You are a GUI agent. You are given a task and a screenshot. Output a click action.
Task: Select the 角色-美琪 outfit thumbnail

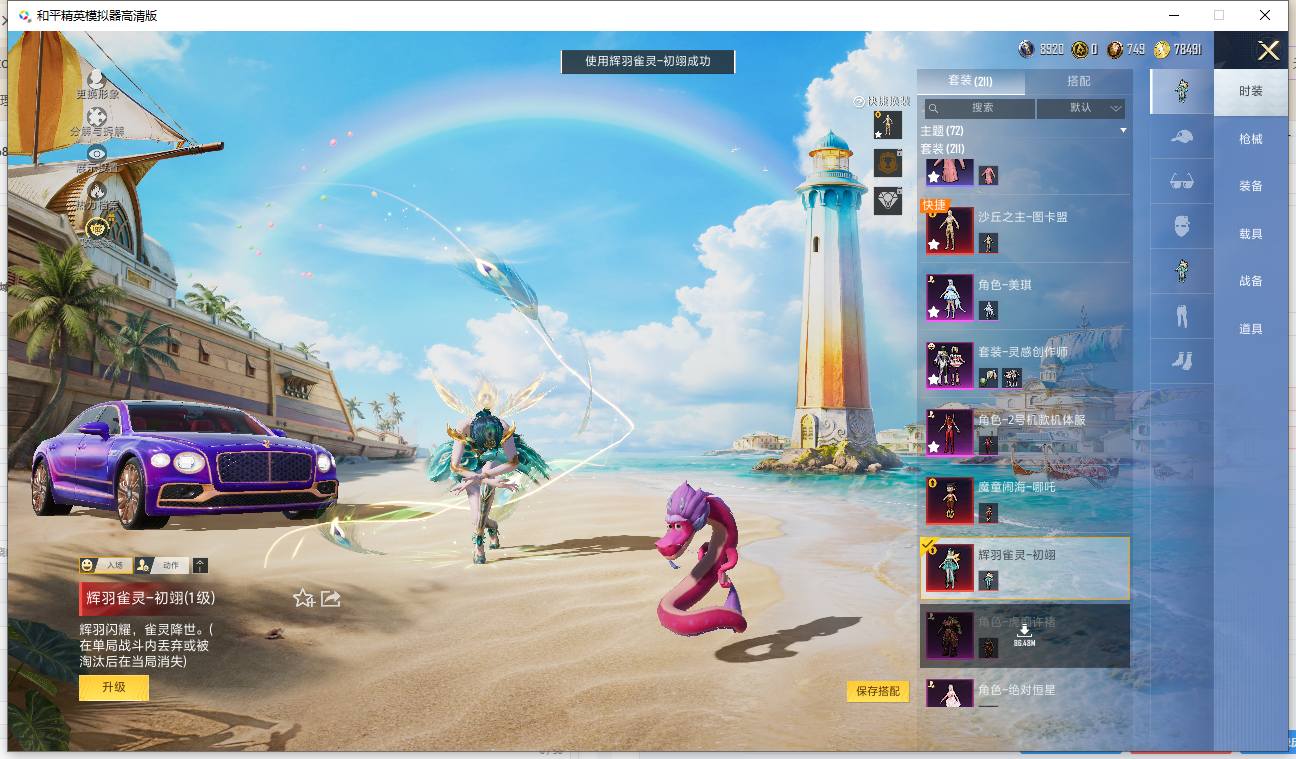(949, 297)
